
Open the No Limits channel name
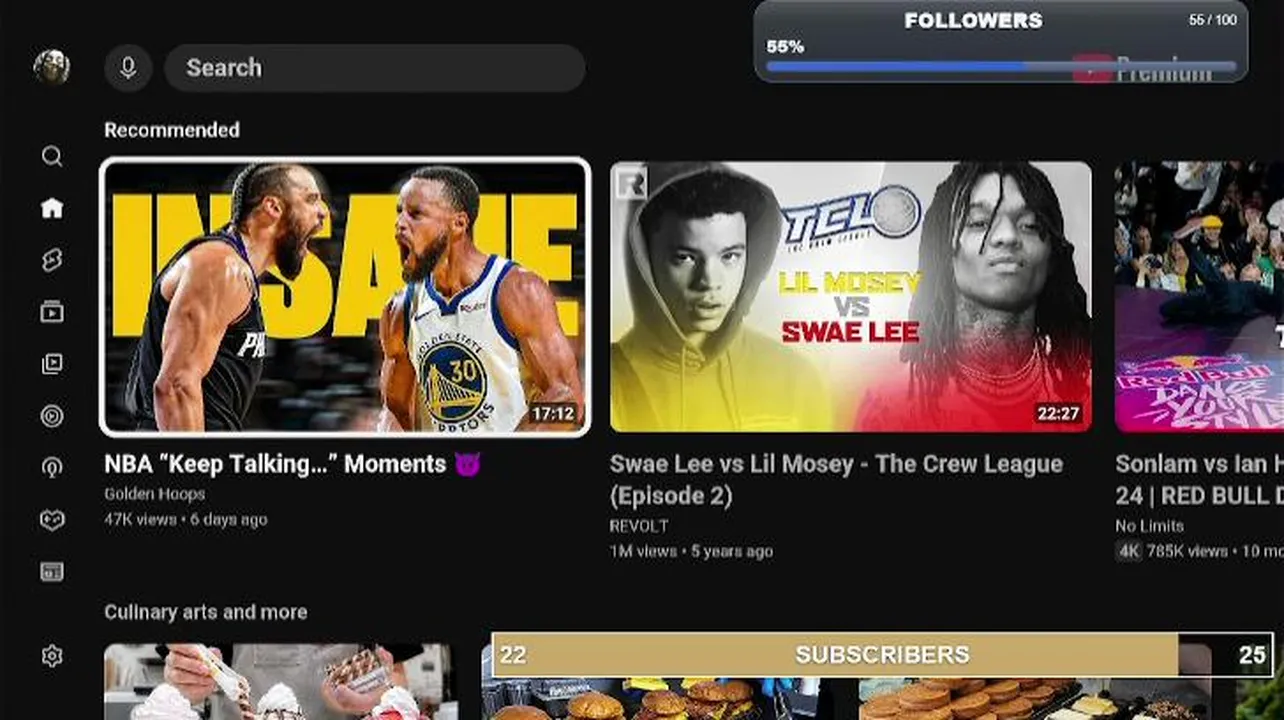click(x=1149, y=526)
